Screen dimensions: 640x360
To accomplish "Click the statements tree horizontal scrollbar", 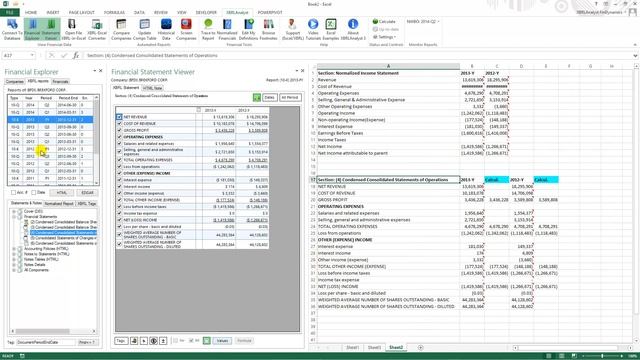I will [53, 331].
